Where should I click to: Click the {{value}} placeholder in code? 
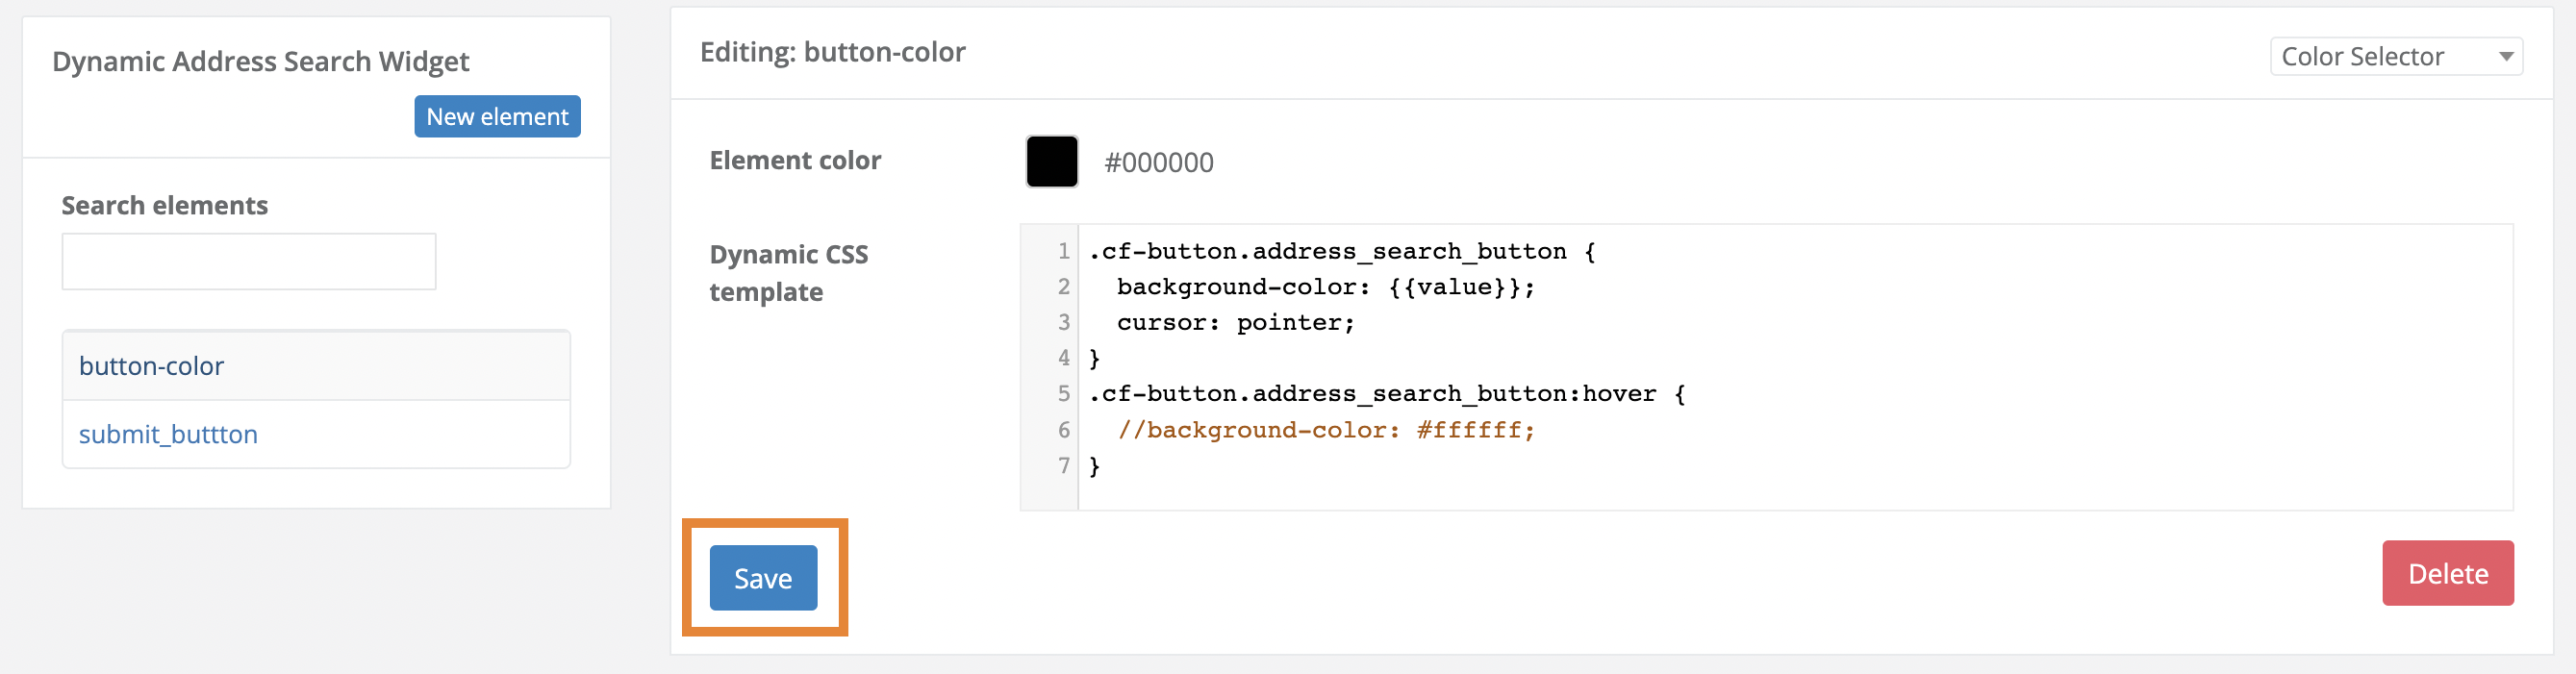pyautogui.click(x=1462, y=287)
